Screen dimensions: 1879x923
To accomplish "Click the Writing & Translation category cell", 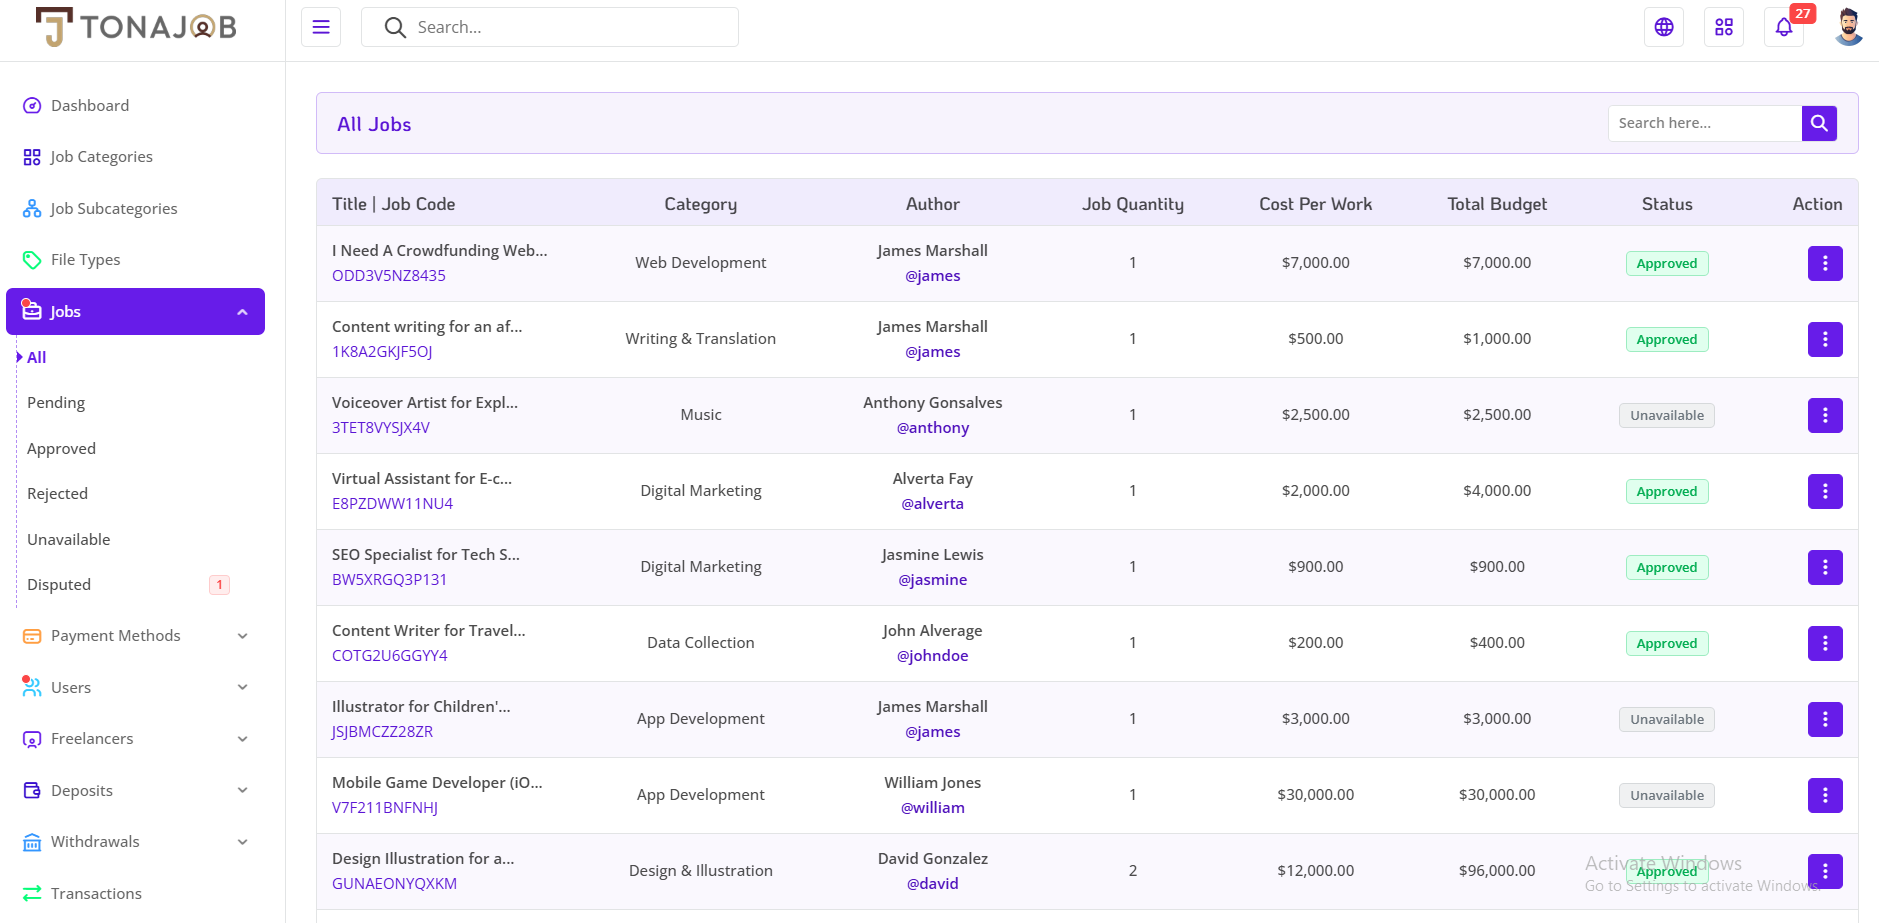I will pos(701,339).
